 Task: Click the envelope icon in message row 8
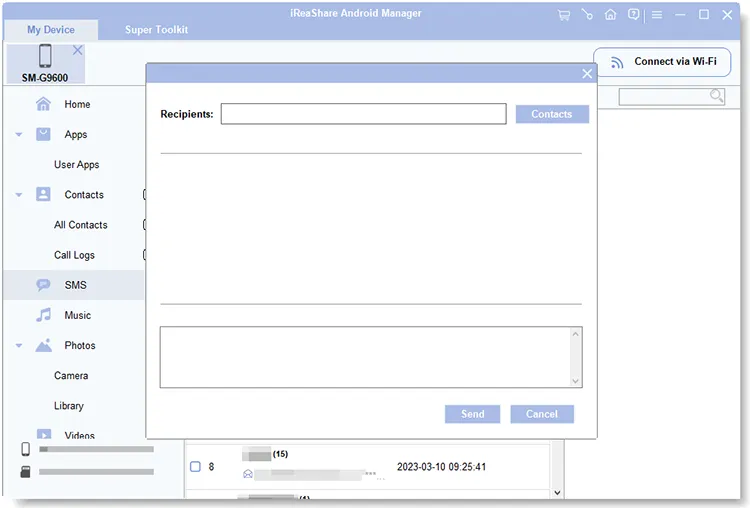click(x=248, y=474)
